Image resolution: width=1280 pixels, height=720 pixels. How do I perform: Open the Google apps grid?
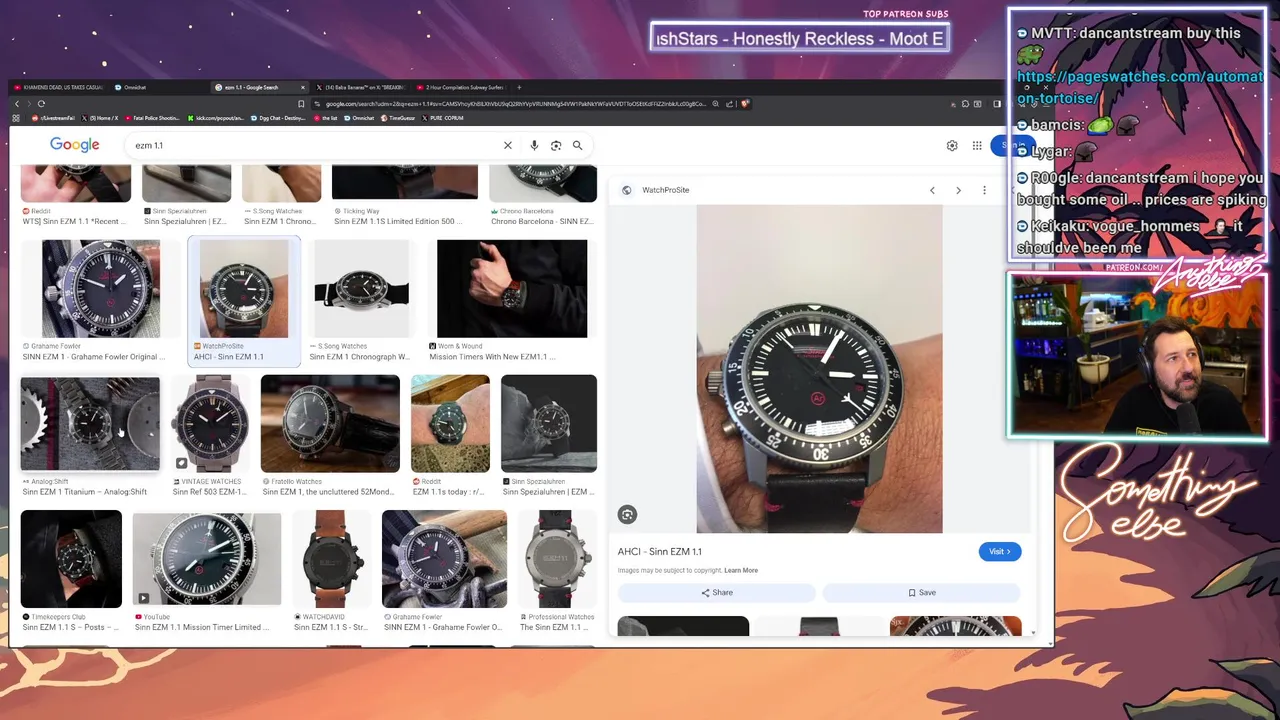click(977, 145)
